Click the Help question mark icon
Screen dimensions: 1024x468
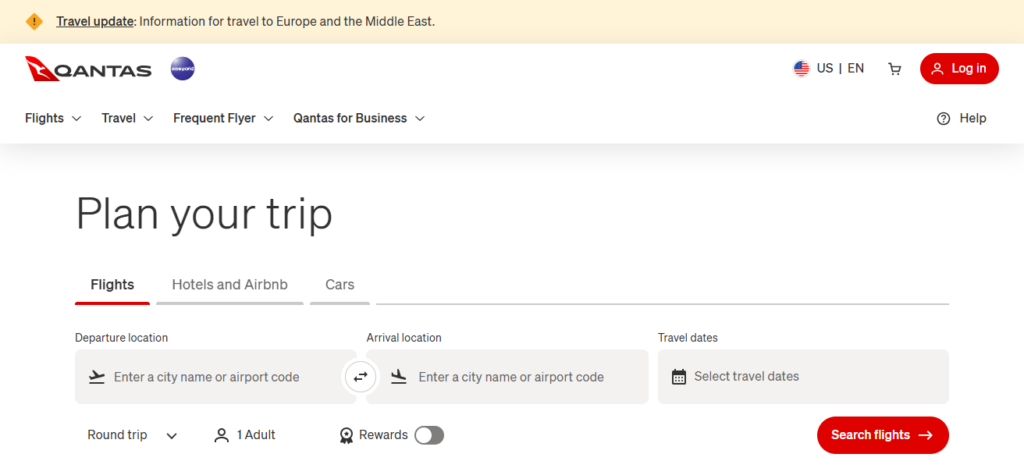pyautogui.click(x=943, y=119)
